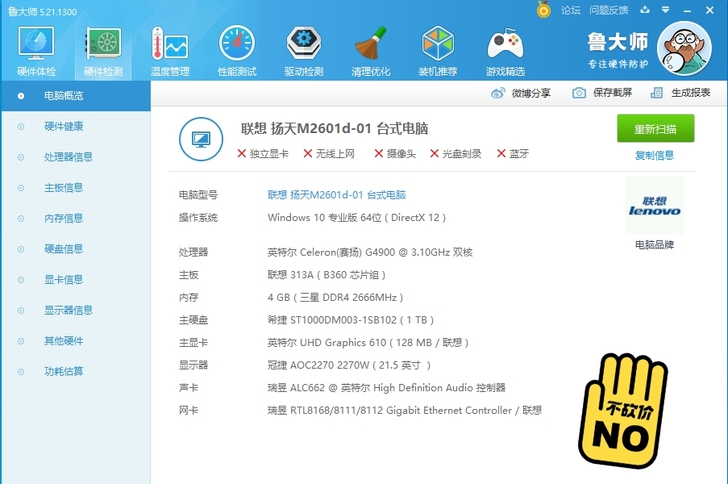Viewport: 728px width, 484px height.
Task: Click the 不砍价 NO hand sticker
Action: 622,410
